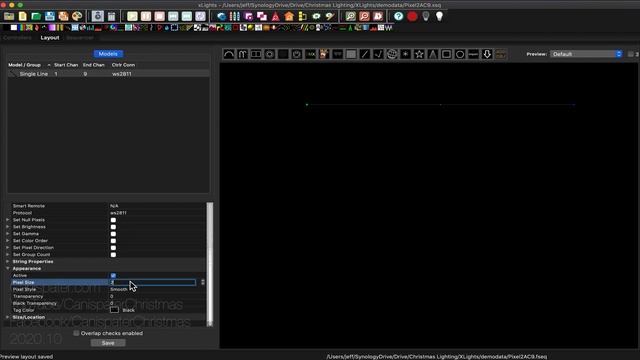Select the Arches model tool
The image size is (640, 360).
[229, 54]
